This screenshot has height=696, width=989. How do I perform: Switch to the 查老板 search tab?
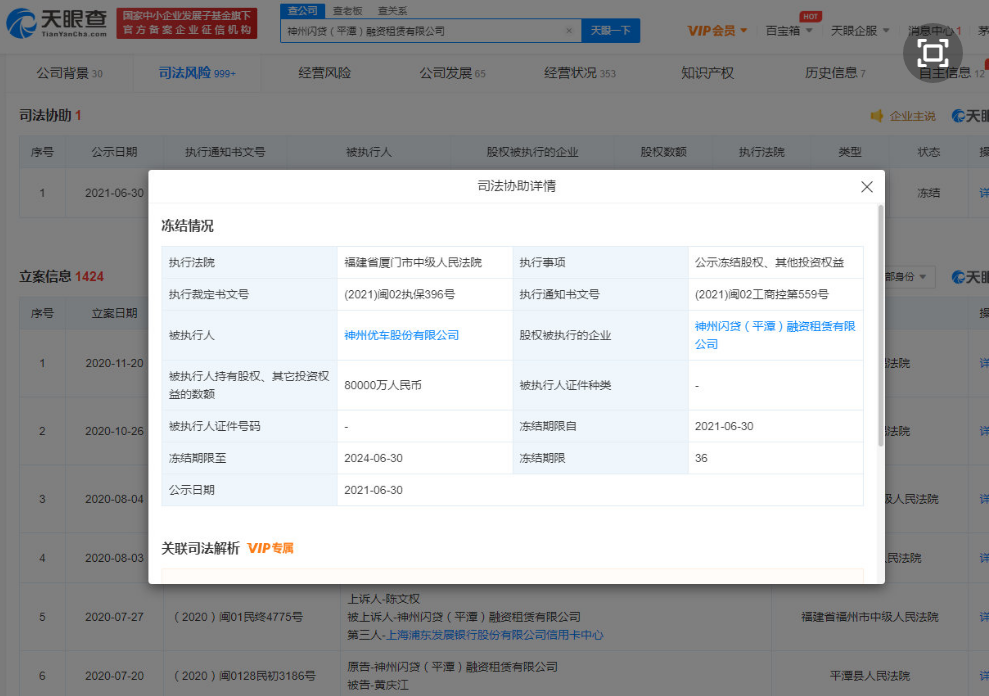click(348, 11)
